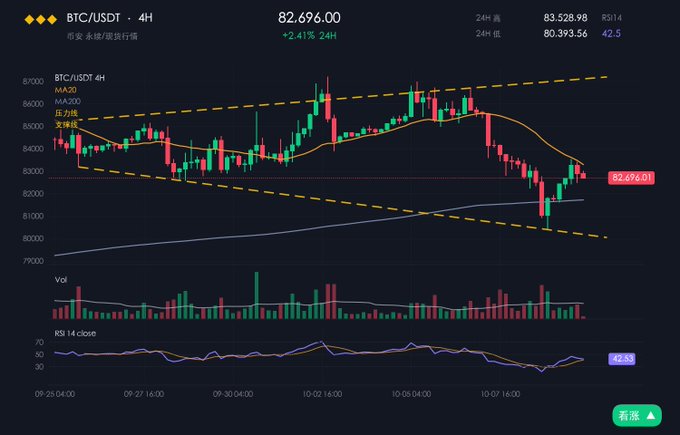Image resolution: width=680 pixels, height=435 pixels.
Task: Click the 10-07 16:00 time axis label
Action: [x=500, y=394]
